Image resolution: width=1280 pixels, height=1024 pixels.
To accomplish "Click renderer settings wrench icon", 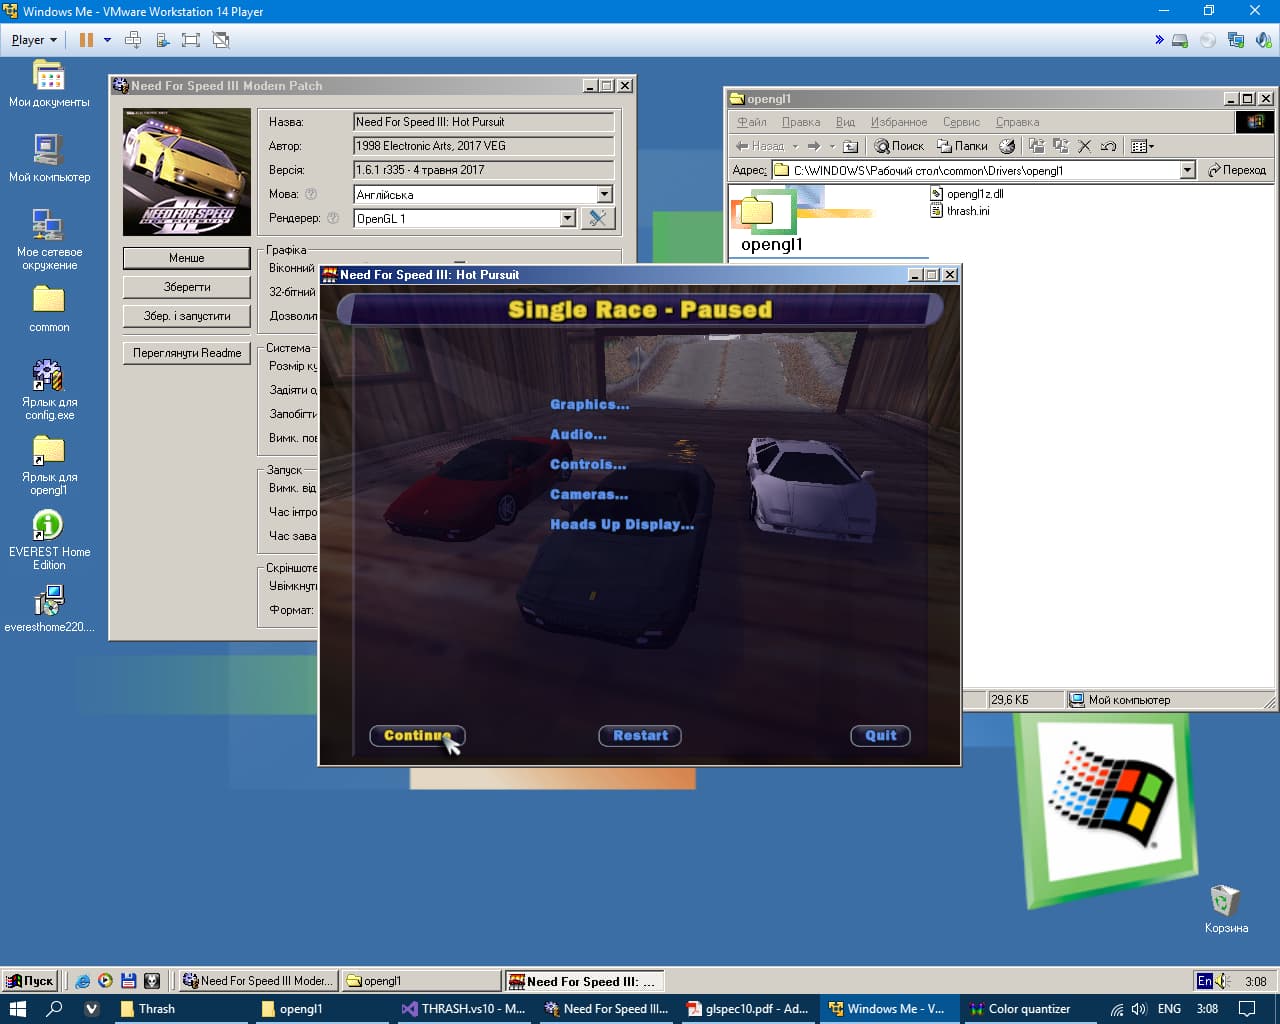I will (x=598, y=218).
